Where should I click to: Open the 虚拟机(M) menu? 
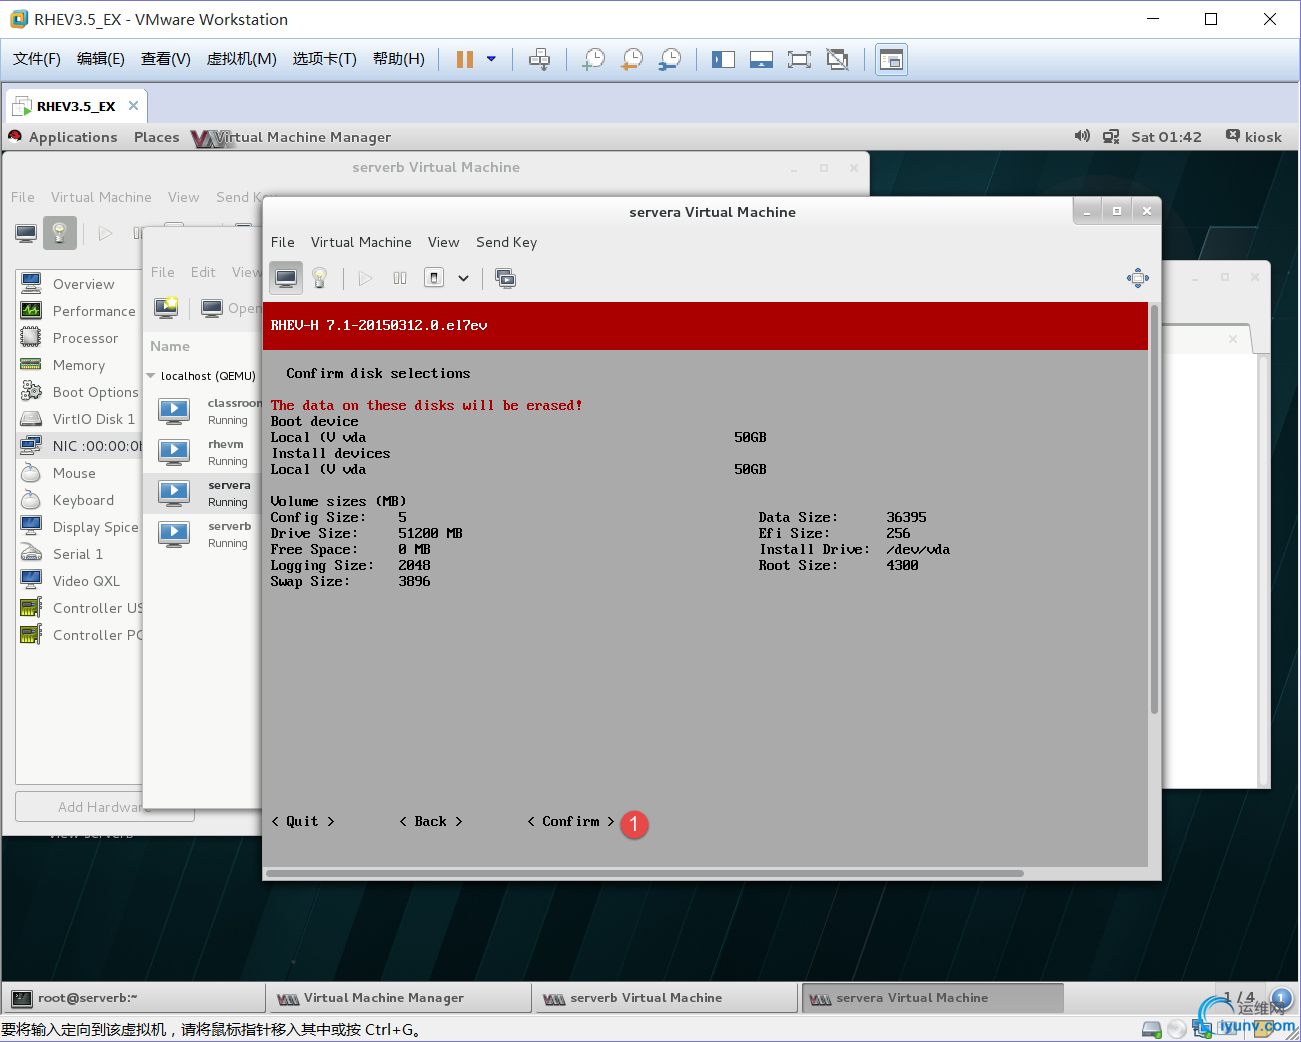[x=242, y=59]
